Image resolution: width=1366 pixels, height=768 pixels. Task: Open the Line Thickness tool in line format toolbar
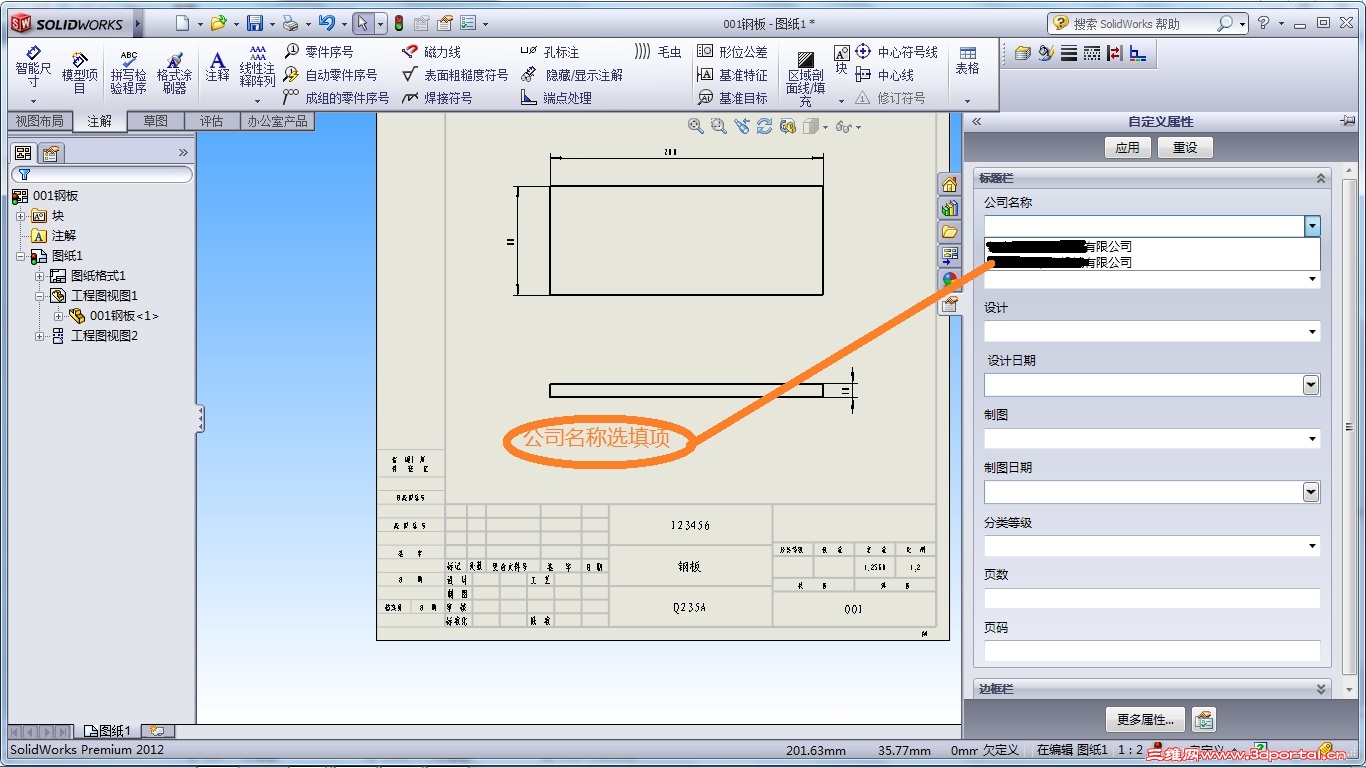(x=1069, y=53)
